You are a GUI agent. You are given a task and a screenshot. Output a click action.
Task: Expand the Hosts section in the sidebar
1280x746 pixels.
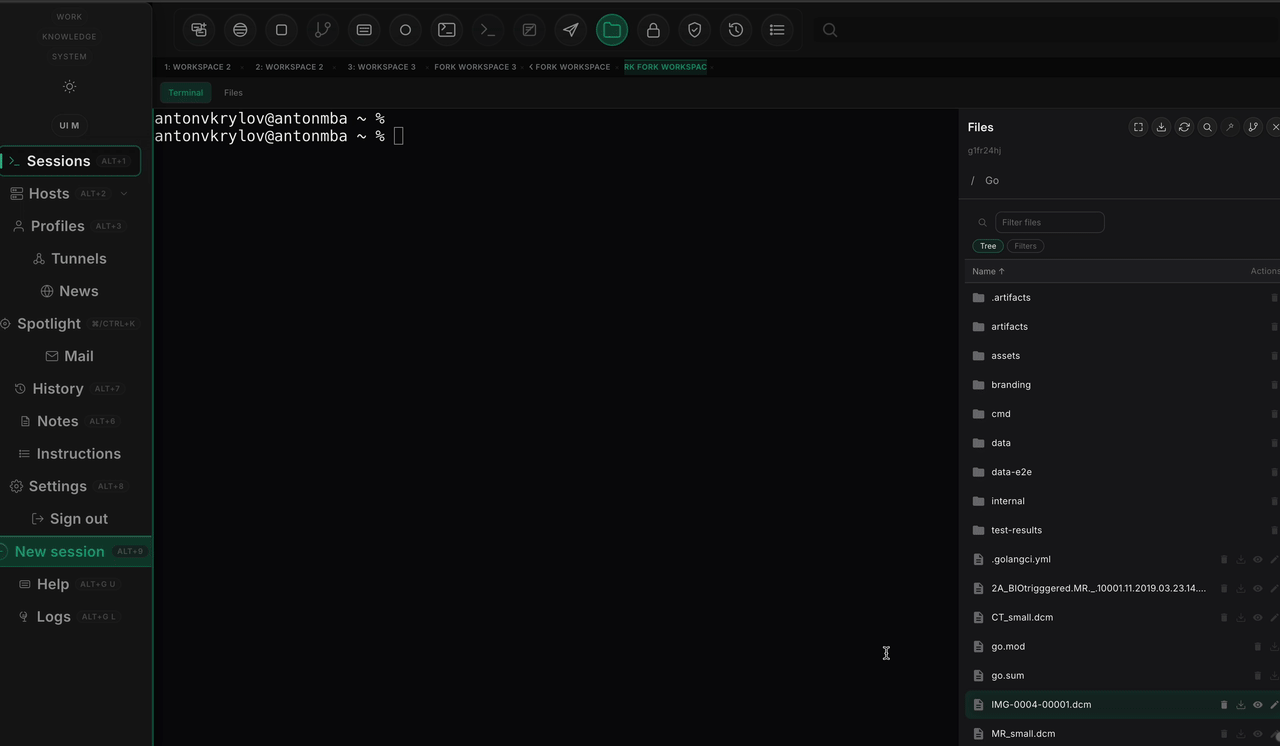coord(124,194)
